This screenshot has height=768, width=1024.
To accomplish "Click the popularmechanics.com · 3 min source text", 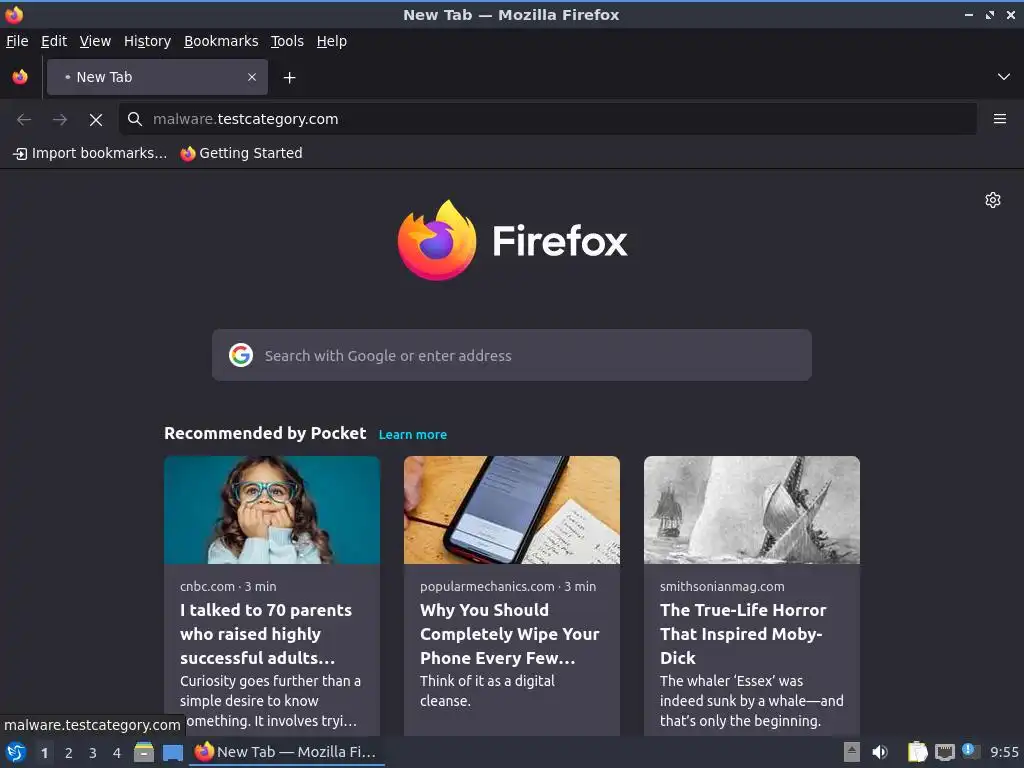I will (508, 586).
